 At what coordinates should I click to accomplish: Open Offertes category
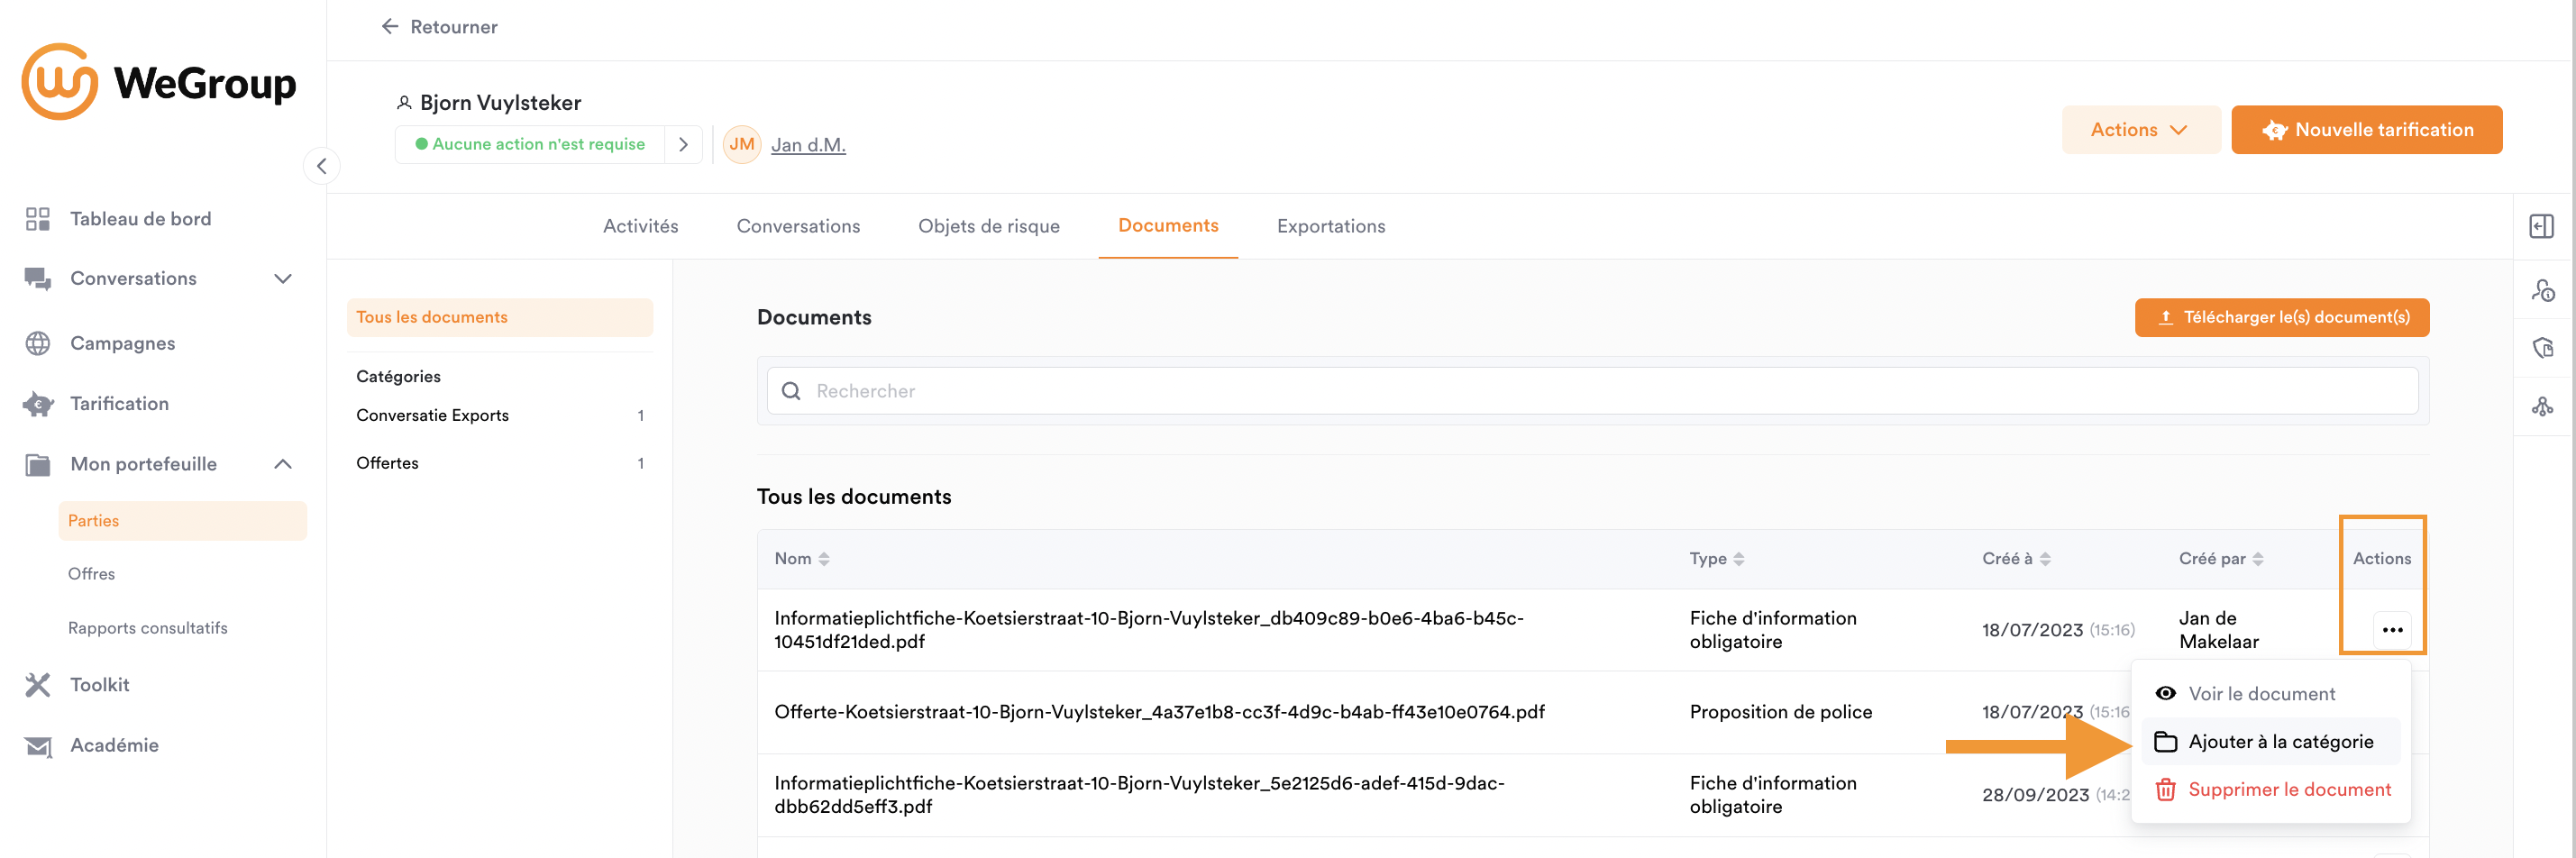point(500,463)
